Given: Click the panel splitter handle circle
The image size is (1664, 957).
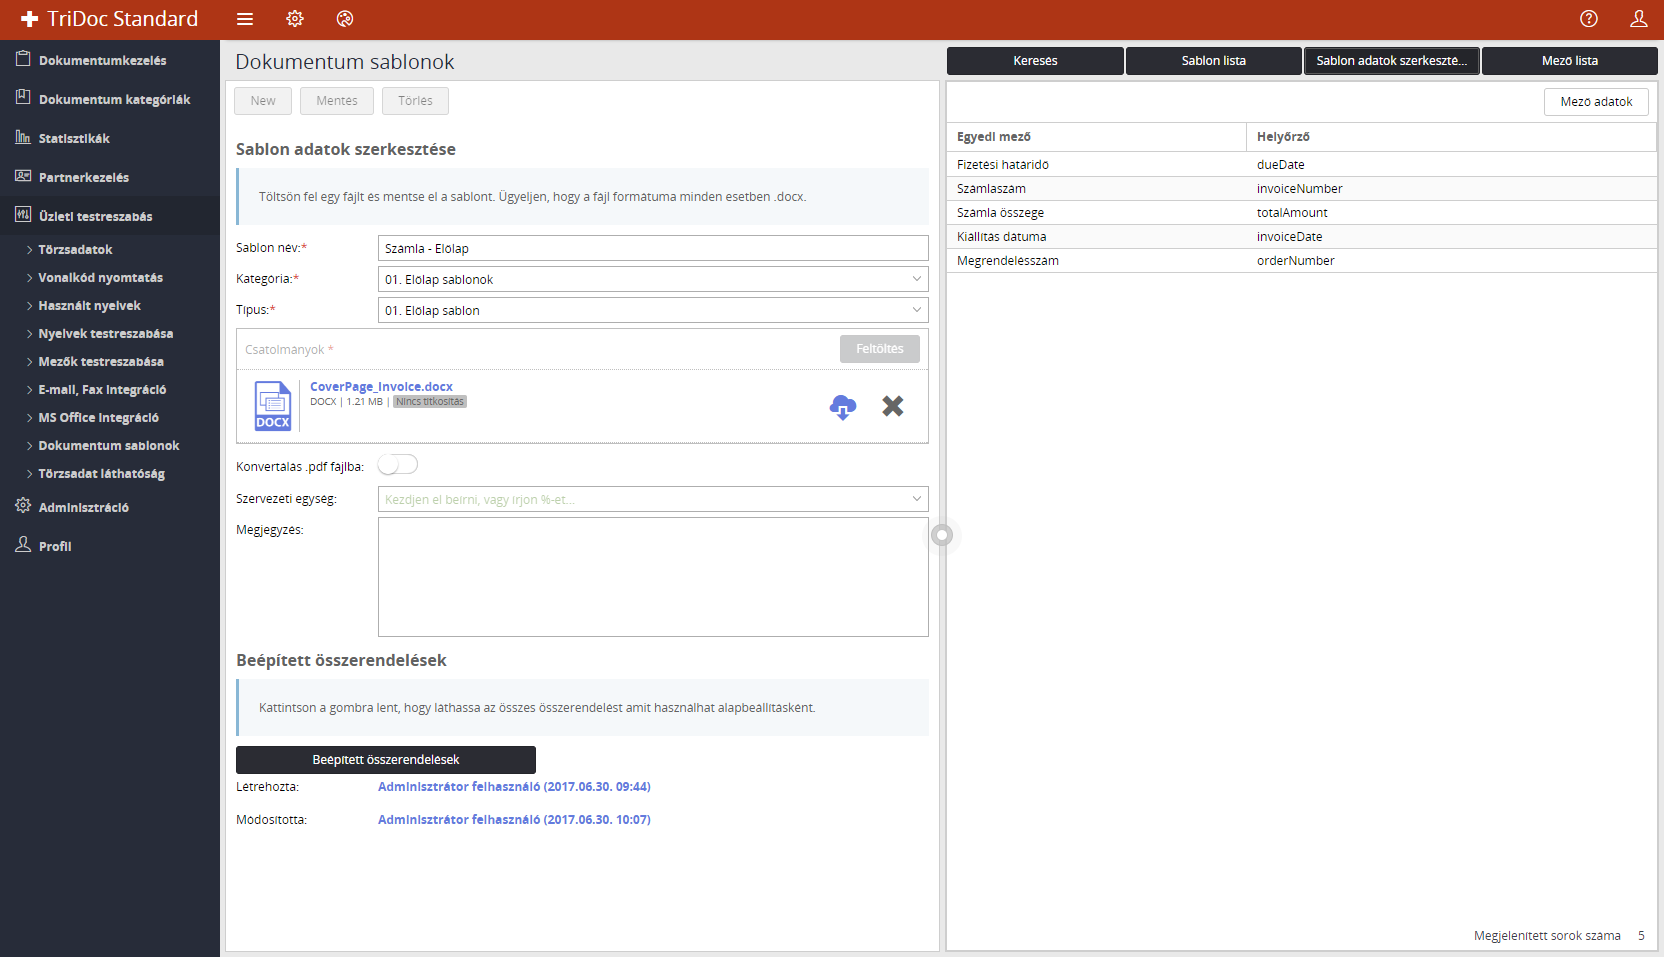Looking at the screenshot, I should [942, 535].
